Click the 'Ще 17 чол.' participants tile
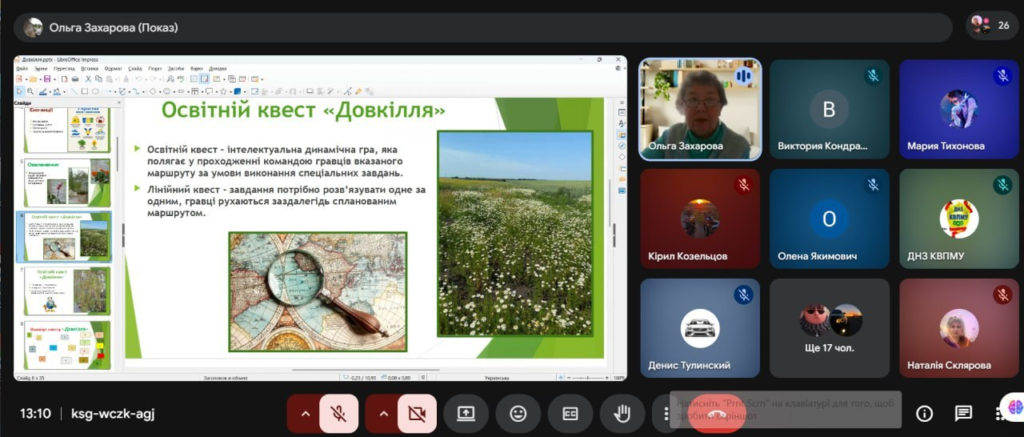 (829, 328)
